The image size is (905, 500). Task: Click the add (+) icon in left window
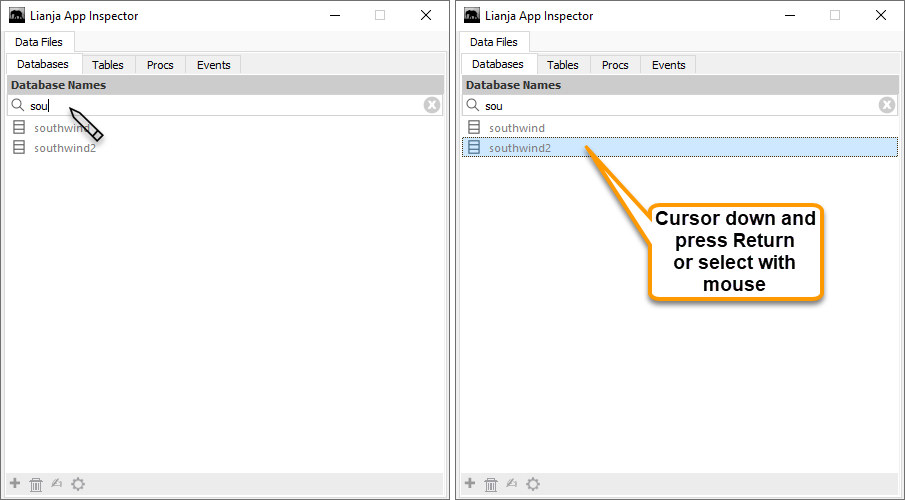pos(15,484)
